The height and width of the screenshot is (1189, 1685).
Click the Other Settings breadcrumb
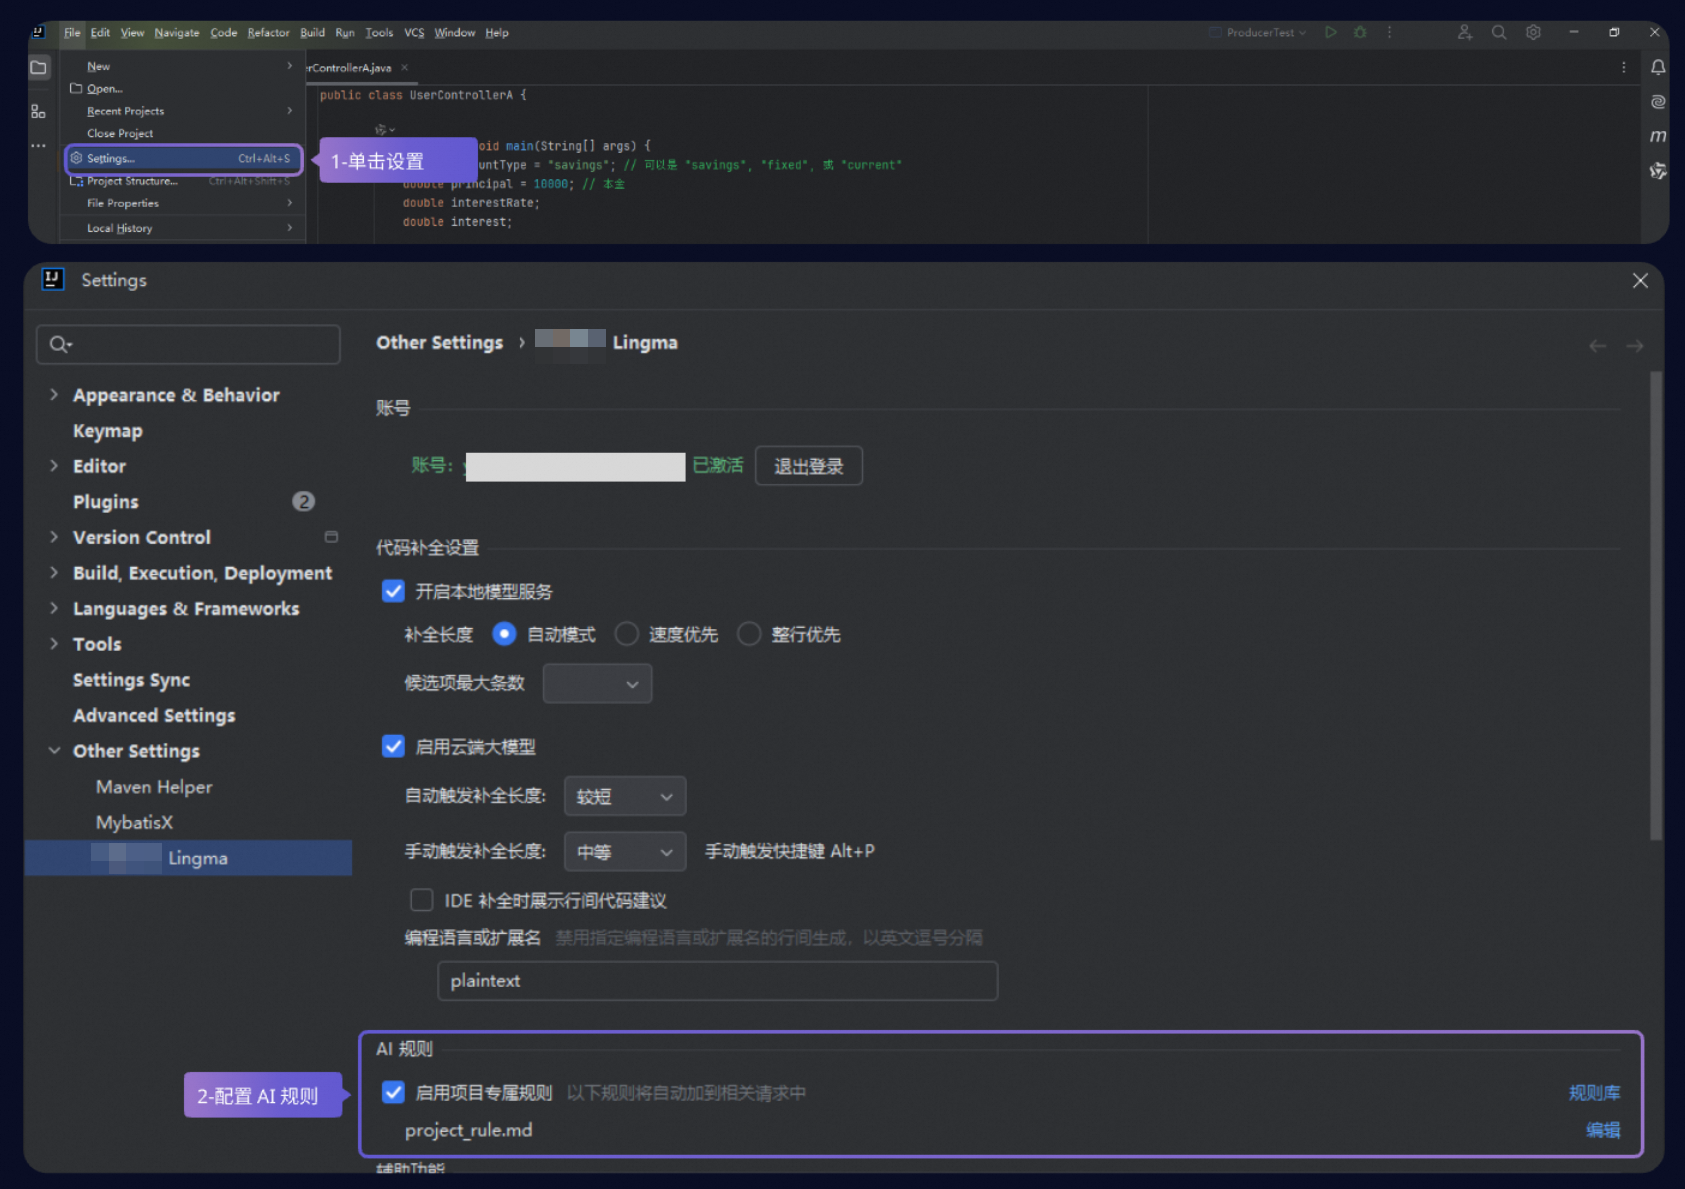[x=440, y=342]
